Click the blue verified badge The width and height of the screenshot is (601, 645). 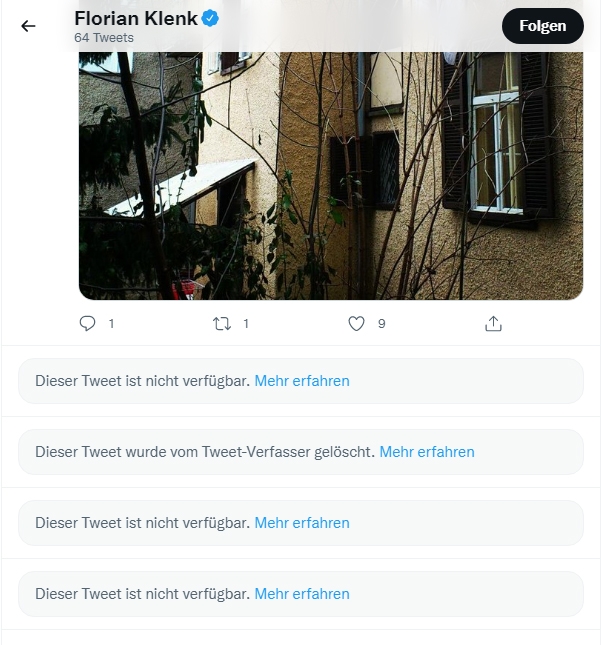pos(210,19)
